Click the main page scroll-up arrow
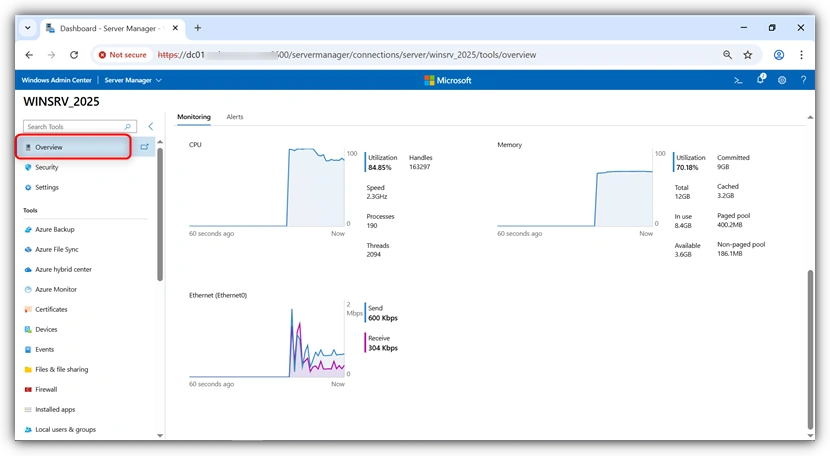Viewport: 830px width, 456px height. (810, 118)
